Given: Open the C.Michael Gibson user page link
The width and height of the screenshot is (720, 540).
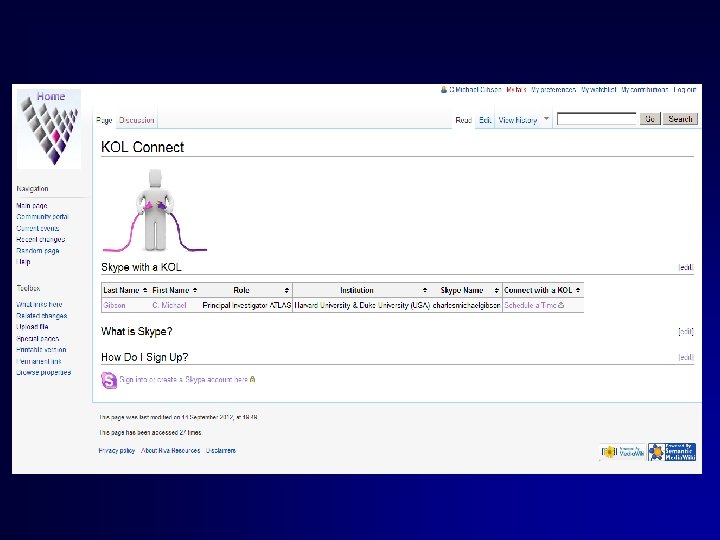Looking at the screenshot, I should pyautogui.click(x=475, y=90).
